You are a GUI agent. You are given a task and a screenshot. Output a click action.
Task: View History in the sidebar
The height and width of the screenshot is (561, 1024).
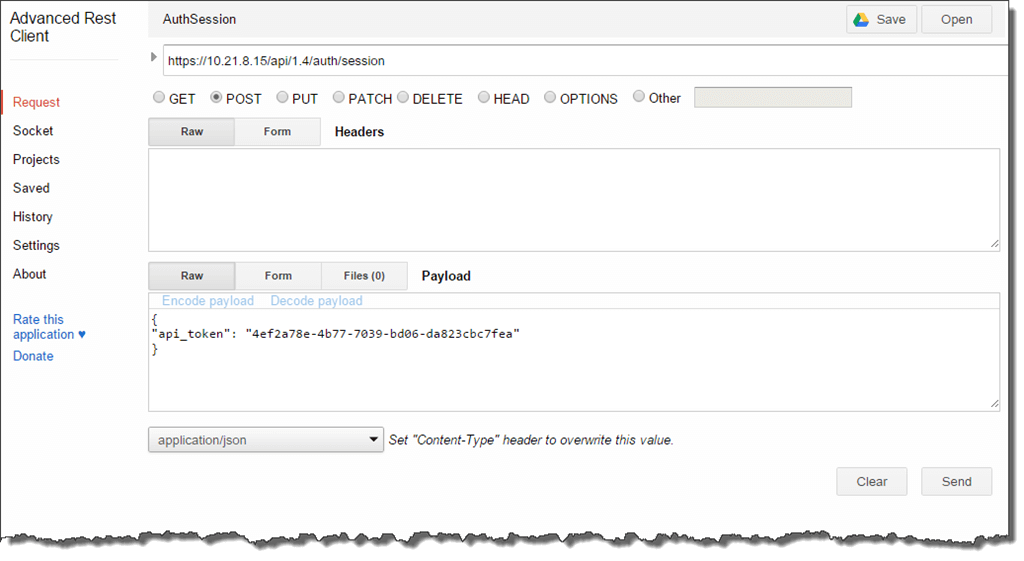[33, 217]
